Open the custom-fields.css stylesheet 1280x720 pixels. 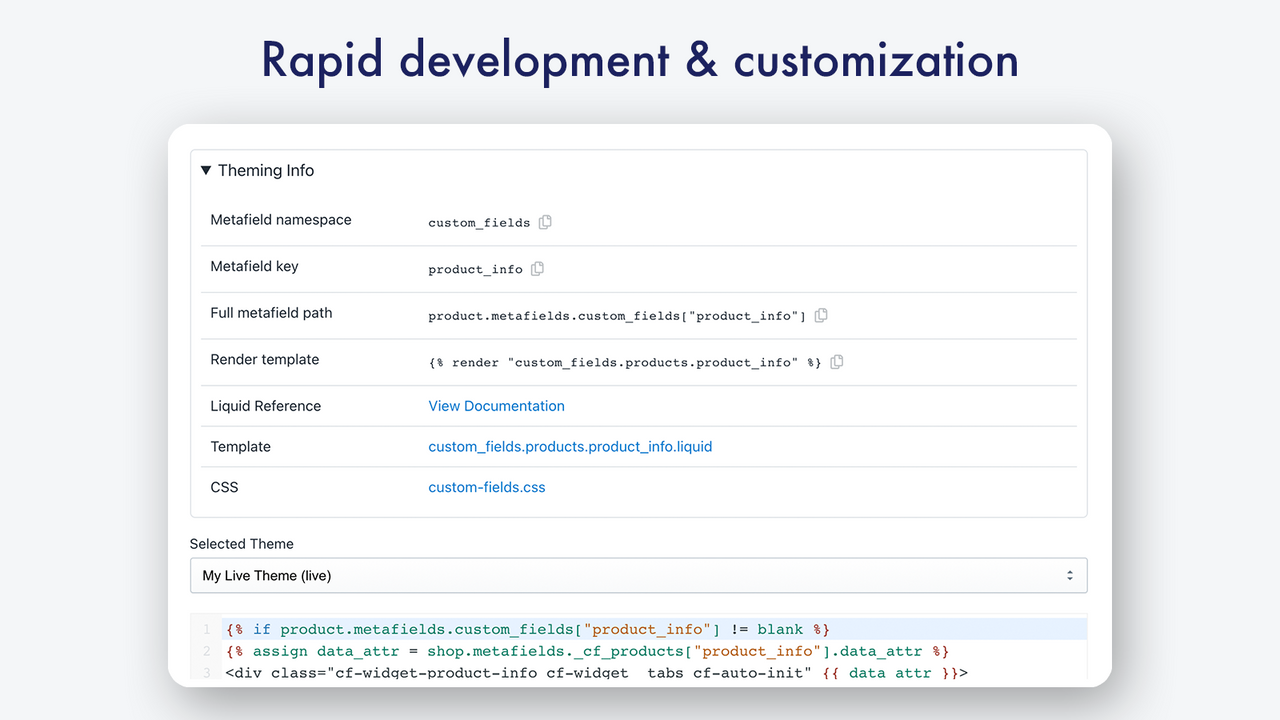click(486, 487)
